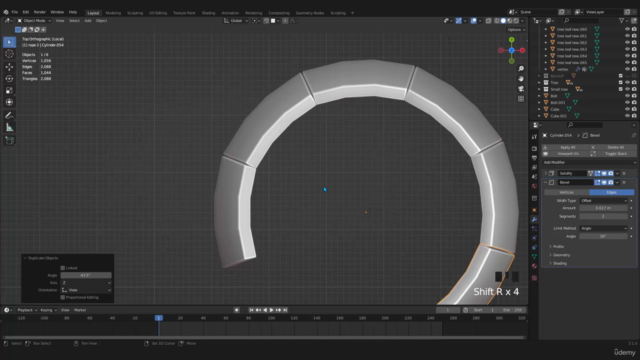The width and height of the screenshot is (640, 360).
Task: Select the Scale tool
Action: coord(9,90)
